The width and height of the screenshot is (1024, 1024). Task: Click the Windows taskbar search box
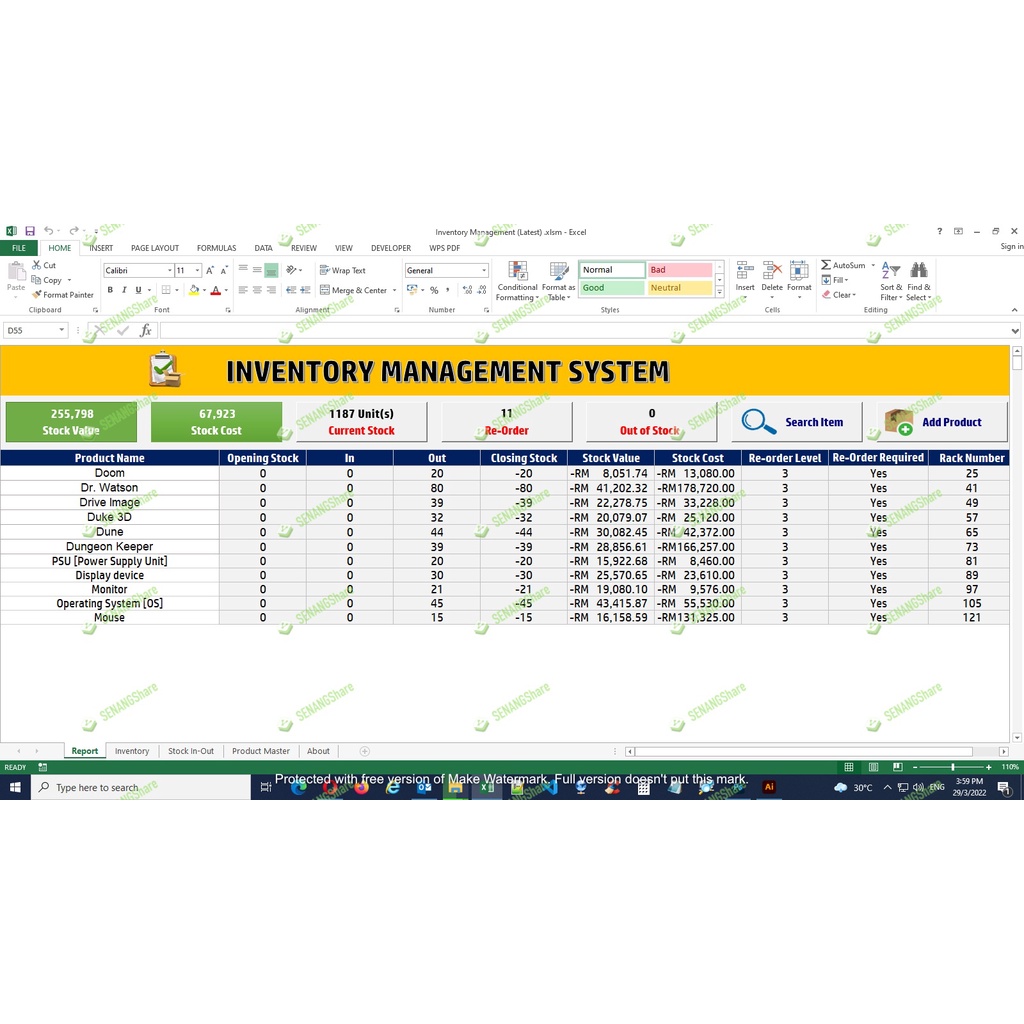pyautogui.click(x=140, y=788)
